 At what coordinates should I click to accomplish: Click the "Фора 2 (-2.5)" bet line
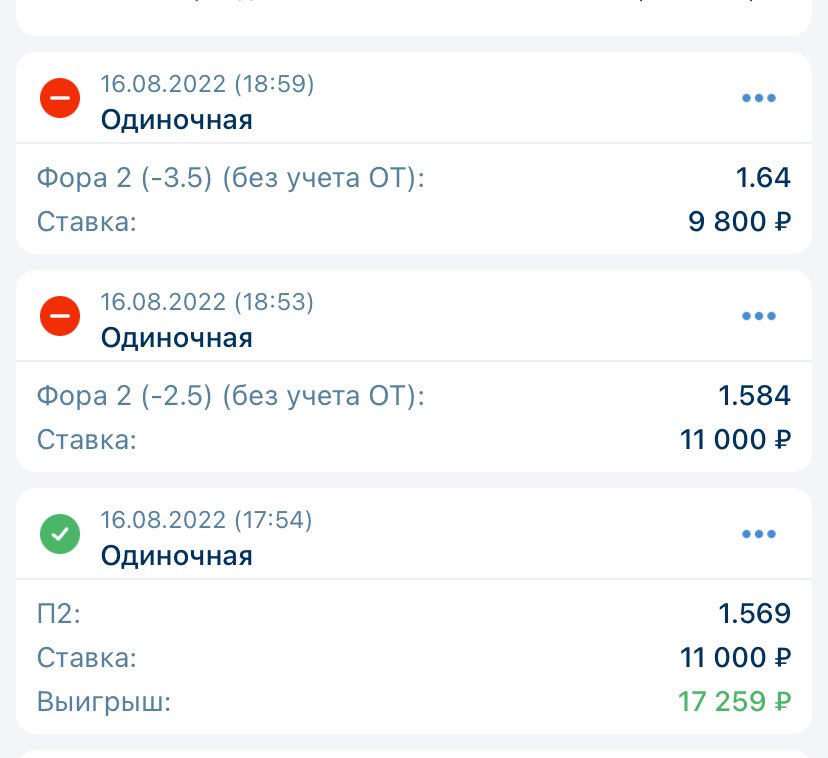[x=231, y=397]
